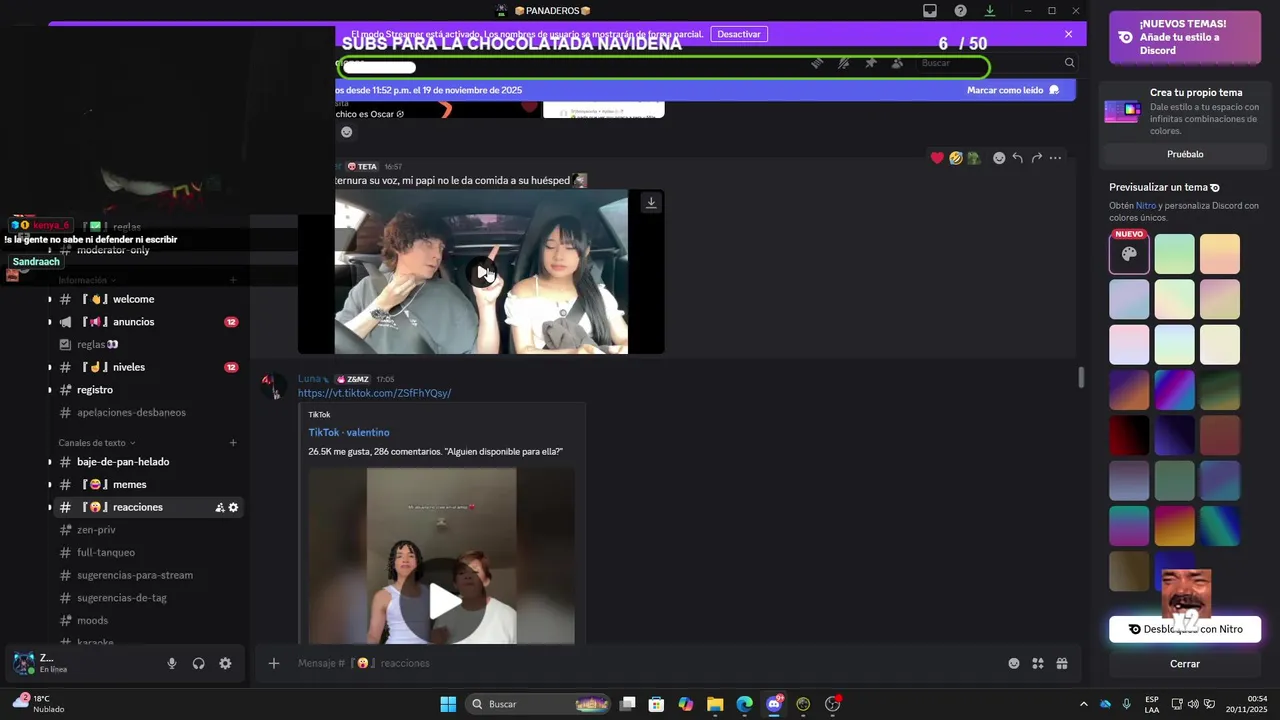Forward TETA's message arrow
Viewport: 1280px width, 720px height.
click(x=1036, y=158)
